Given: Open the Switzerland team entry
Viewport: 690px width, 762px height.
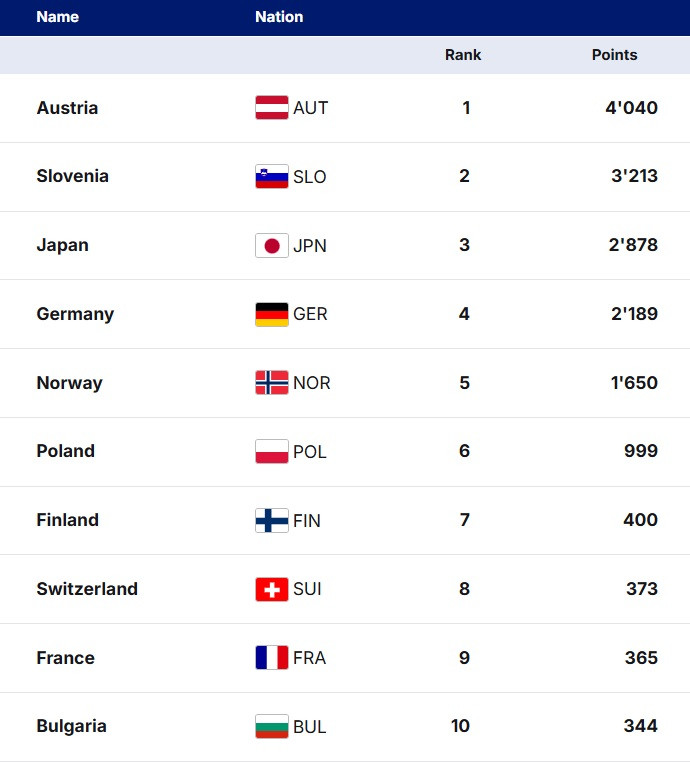Looking at the screenshot, I should pyautogui.click(x=87, y=589).
